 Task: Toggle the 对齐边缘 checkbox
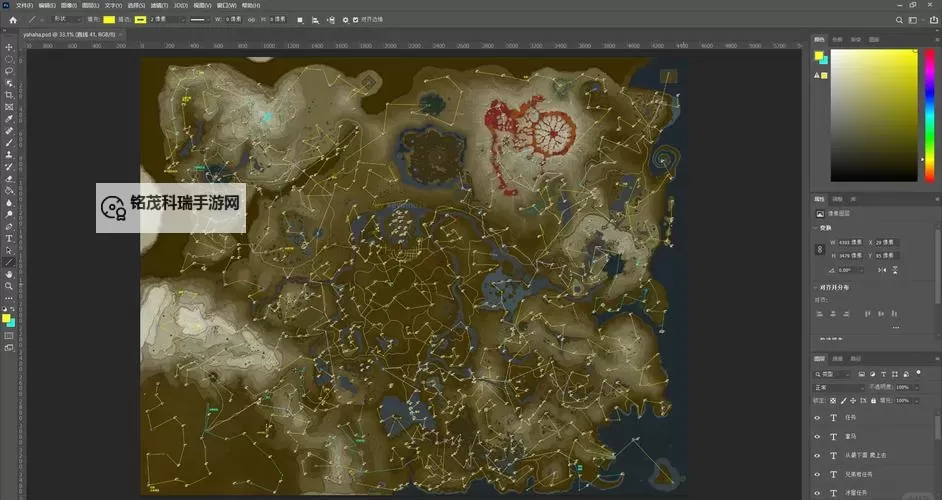tap(357, 19)
